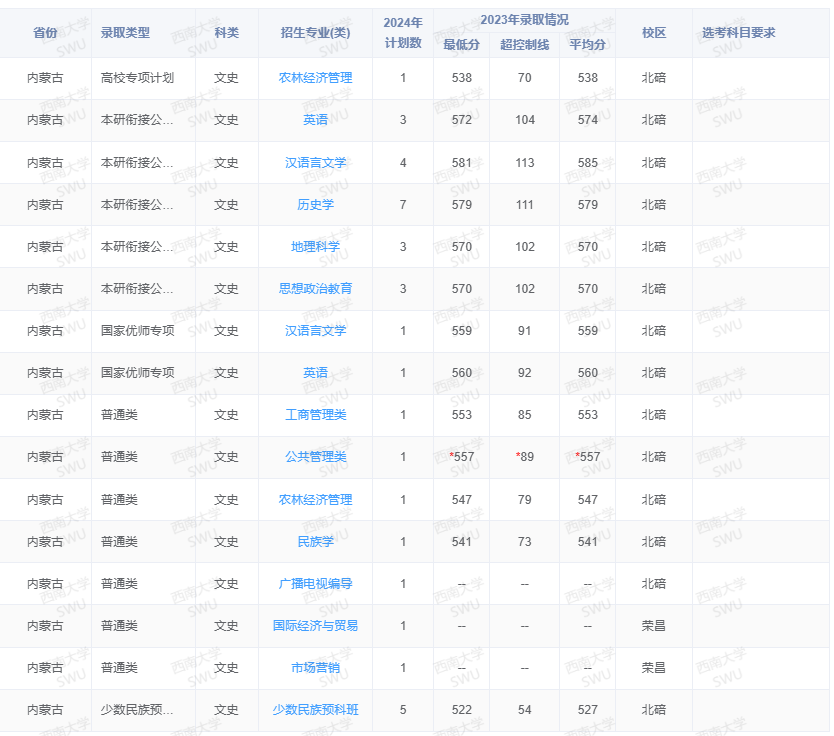Click the 最低分 sub-header
Image resolution: width=834 pixels, height=736 pixels.
460,44
